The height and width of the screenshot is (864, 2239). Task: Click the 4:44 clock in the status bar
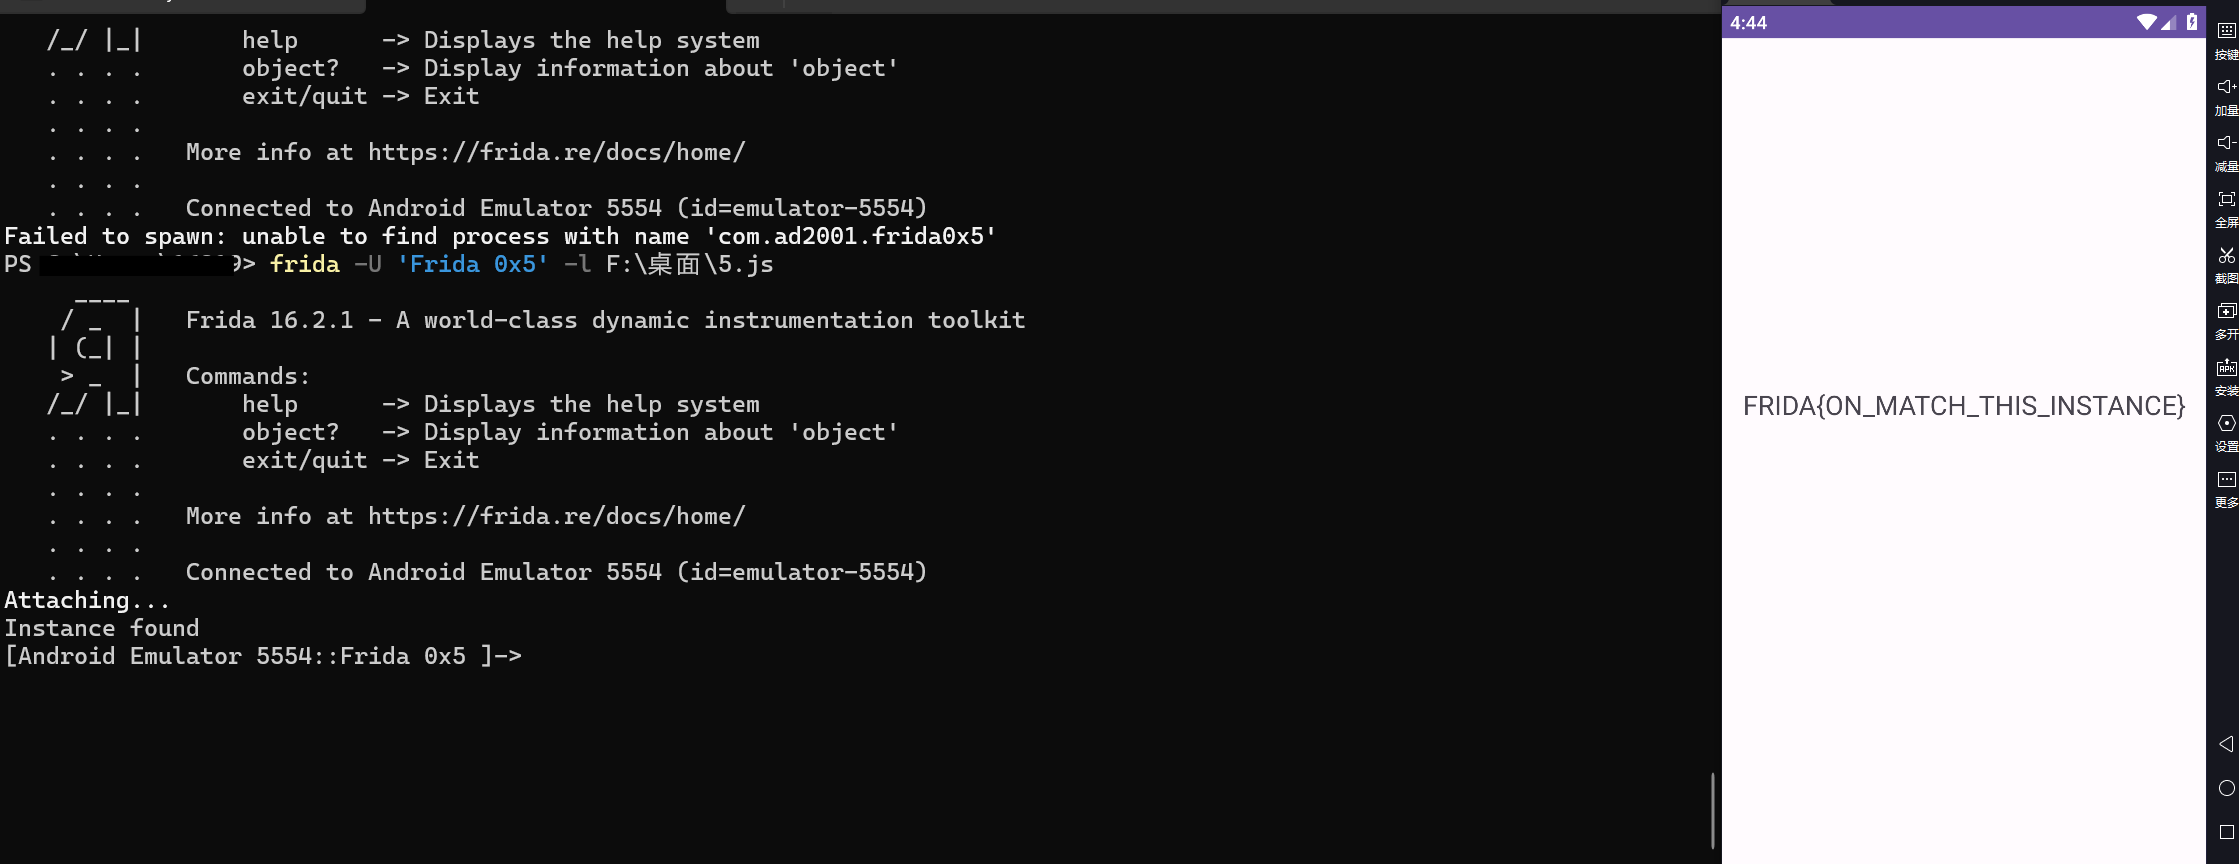[1748, 23]
